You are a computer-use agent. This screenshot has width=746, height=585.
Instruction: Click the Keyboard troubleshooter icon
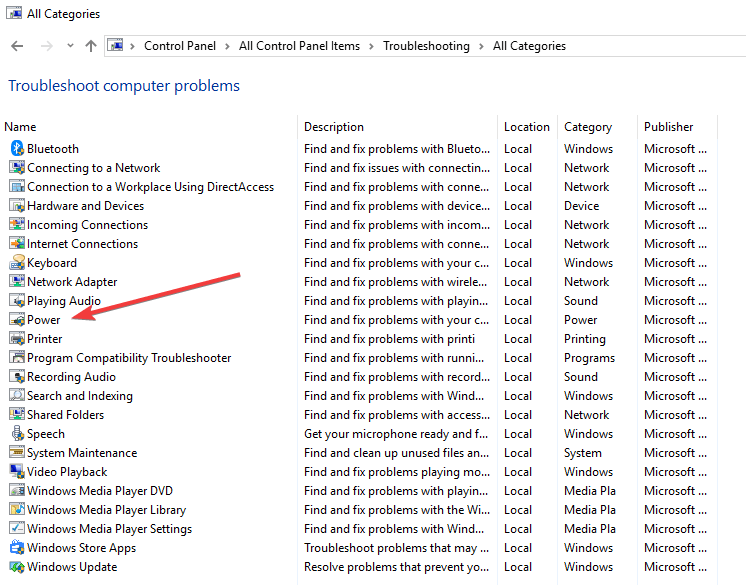point(17,263)
